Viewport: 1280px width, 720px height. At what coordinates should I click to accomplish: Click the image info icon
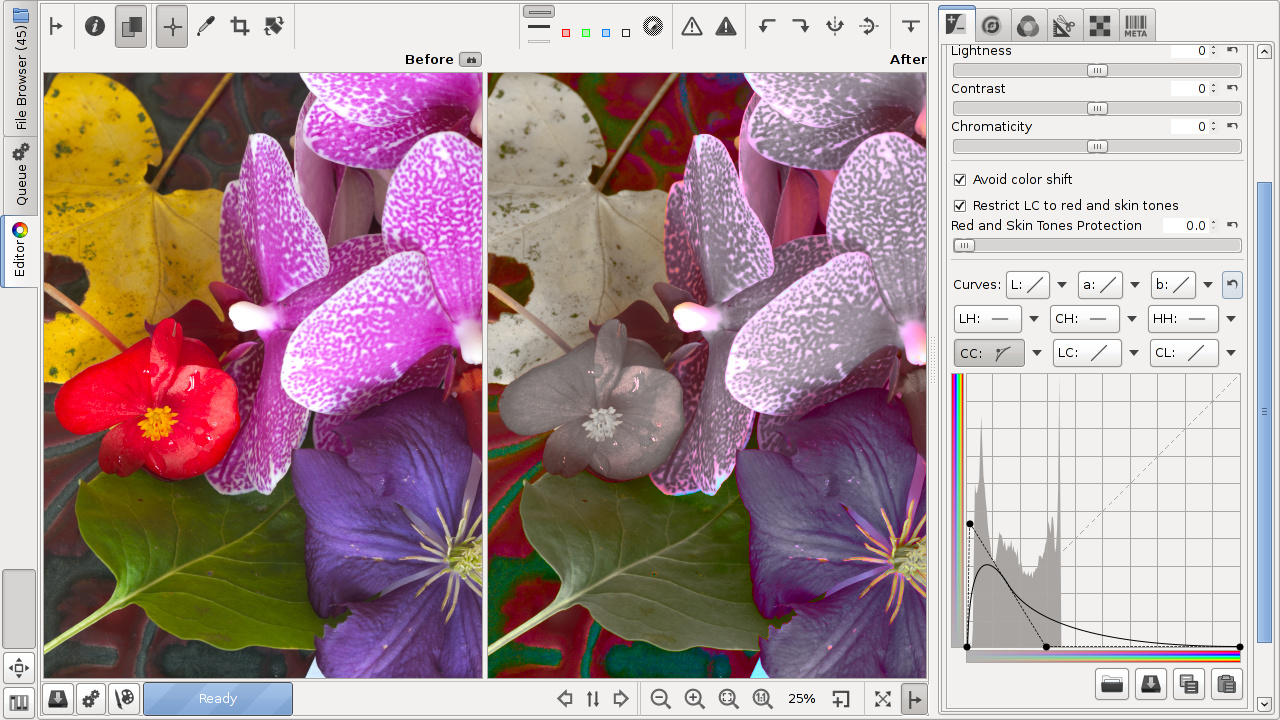point(95,27)
